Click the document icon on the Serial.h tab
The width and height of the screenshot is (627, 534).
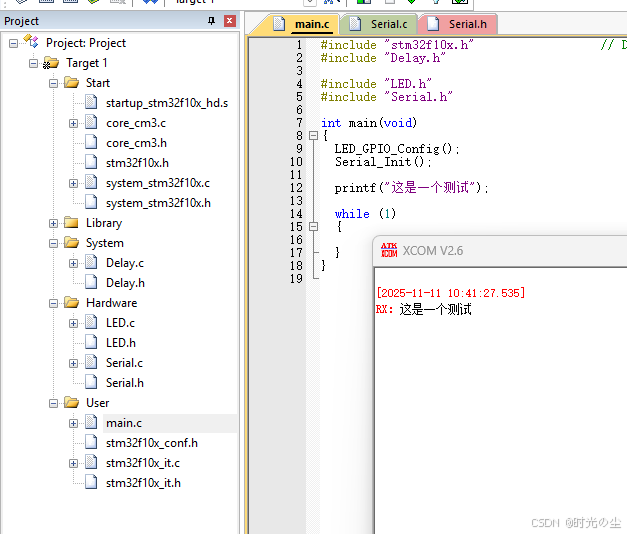433,24
